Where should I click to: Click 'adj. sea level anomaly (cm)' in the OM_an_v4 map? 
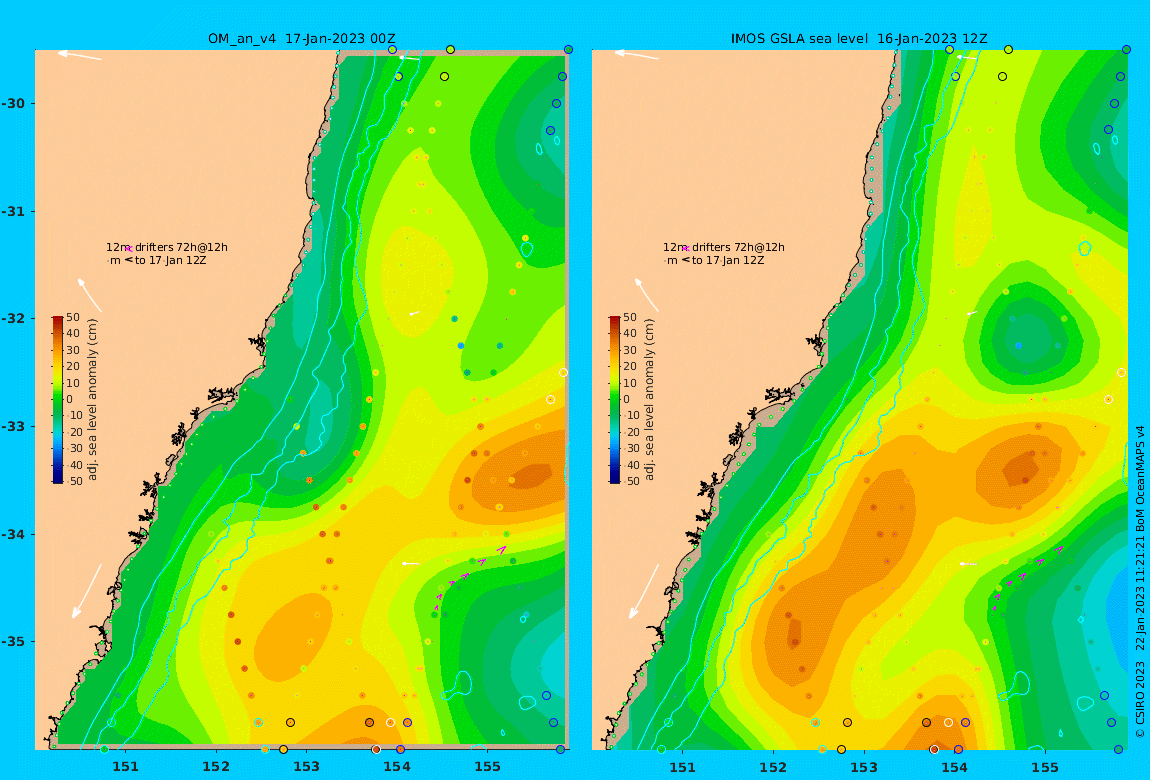click(92, 400)
